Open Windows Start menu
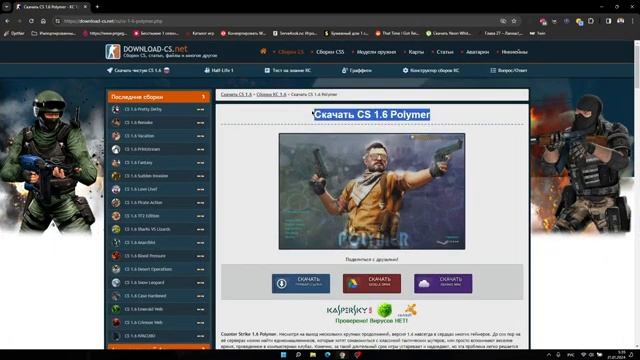 [283, 355]
